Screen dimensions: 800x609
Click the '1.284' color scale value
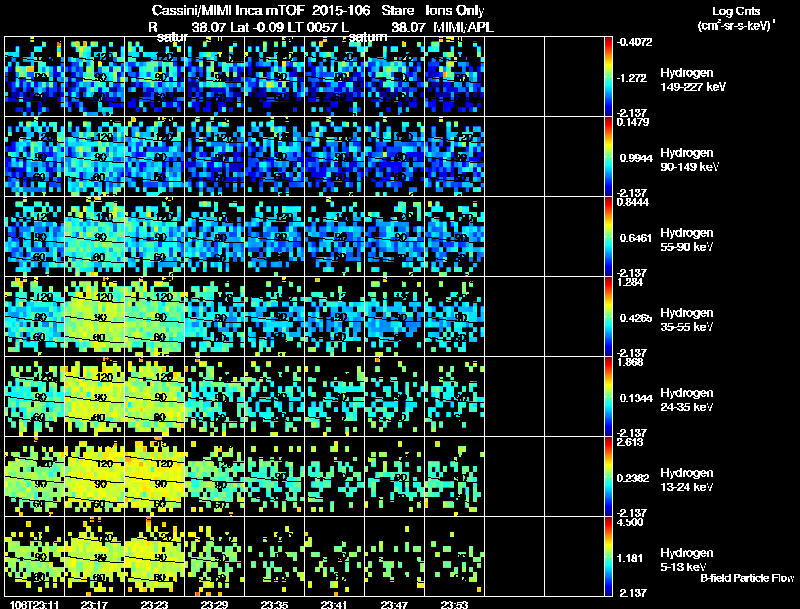(x=630, y=282)
